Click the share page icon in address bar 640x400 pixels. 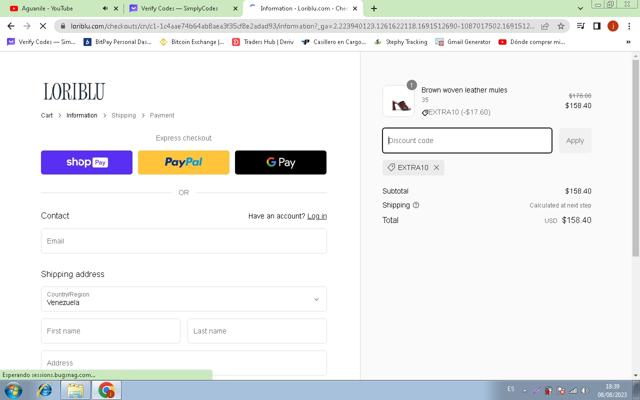coord(545,26)
